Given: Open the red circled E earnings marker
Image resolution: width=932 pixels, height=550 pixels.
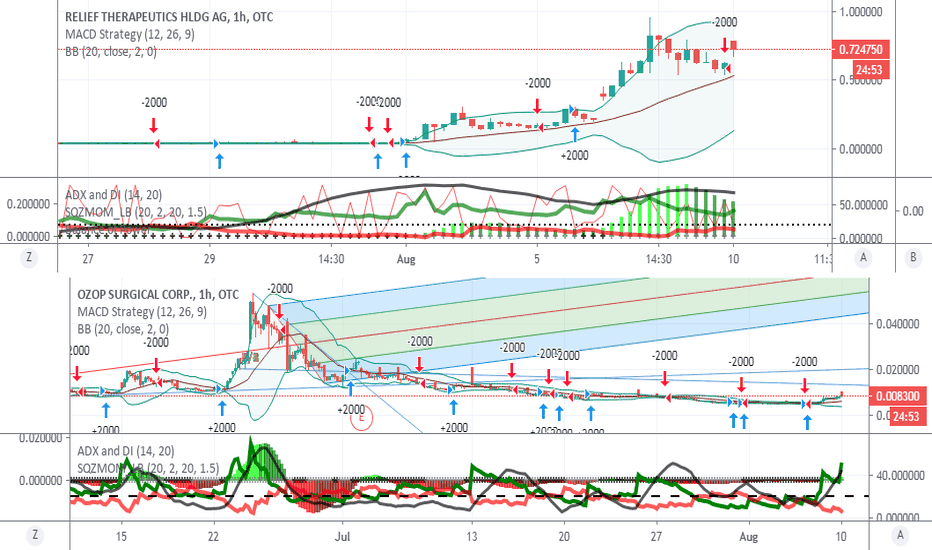Looking at the screenshot, I should pos(361,418).
